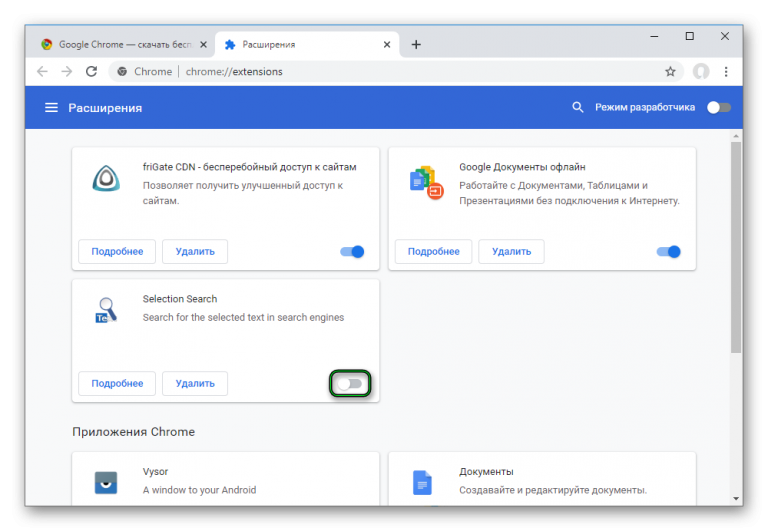Open Подробнее for friGate CDN
The image size is (768, 531).
point(117,251)
